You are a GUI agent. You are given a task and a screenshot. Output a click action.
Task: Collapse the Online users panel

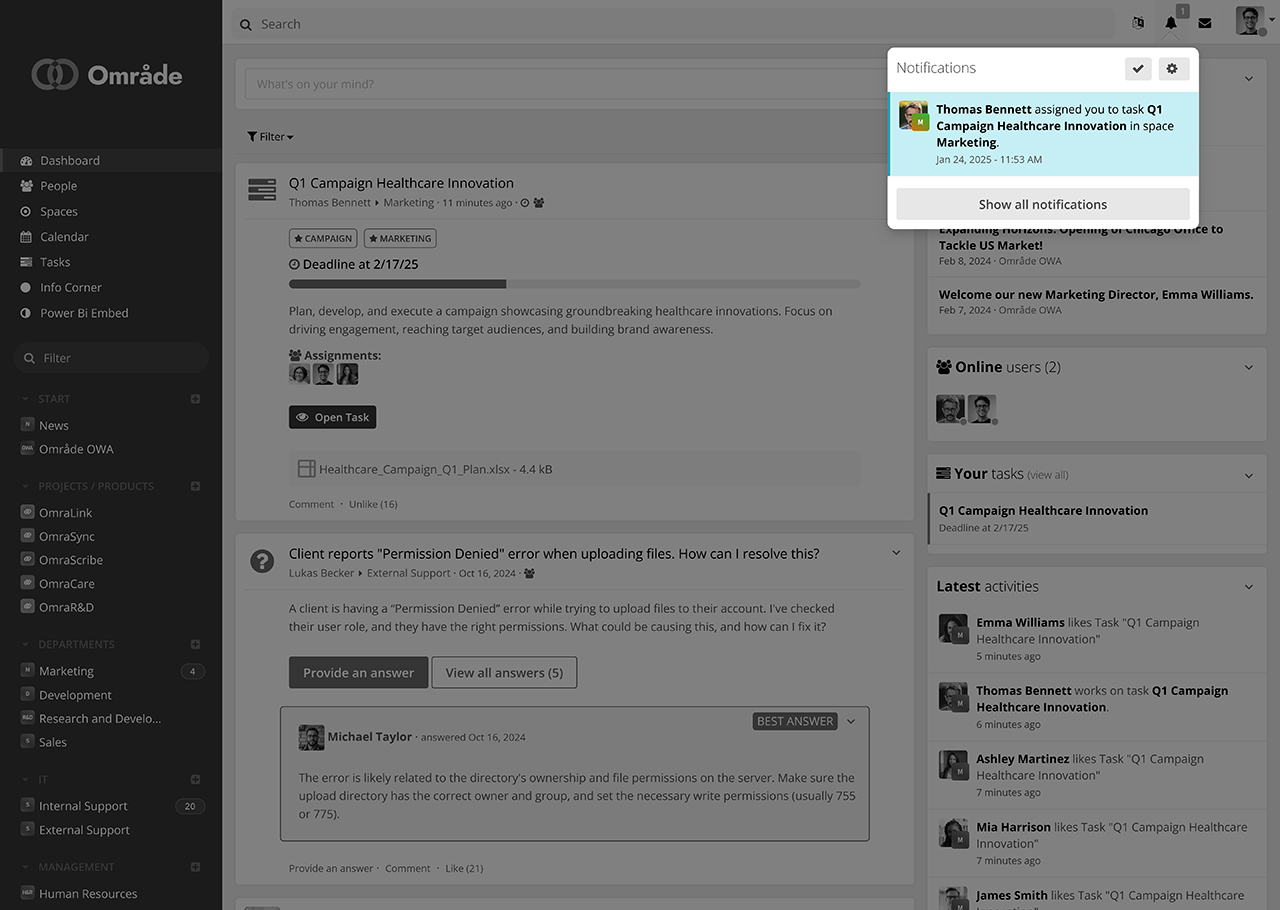(x=1248, y=367)
